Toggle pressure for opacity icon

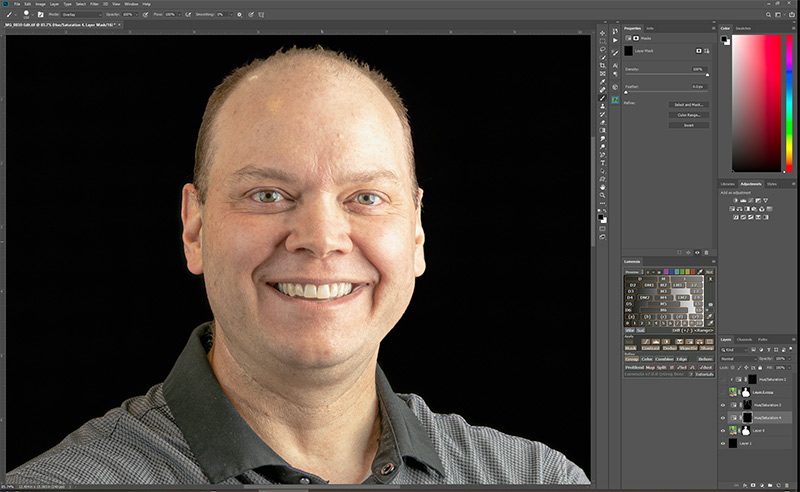145,15
